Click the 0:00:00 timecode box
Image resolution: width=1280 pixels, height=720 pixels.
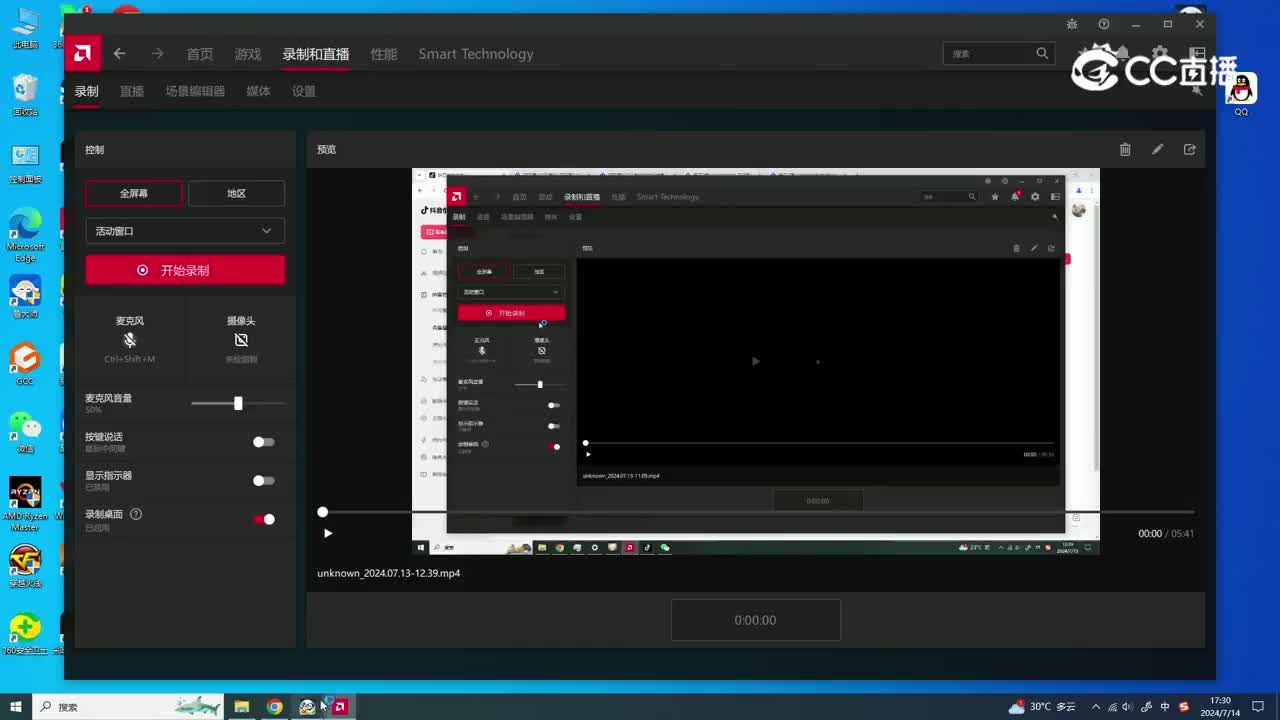(x=755, y=620)
